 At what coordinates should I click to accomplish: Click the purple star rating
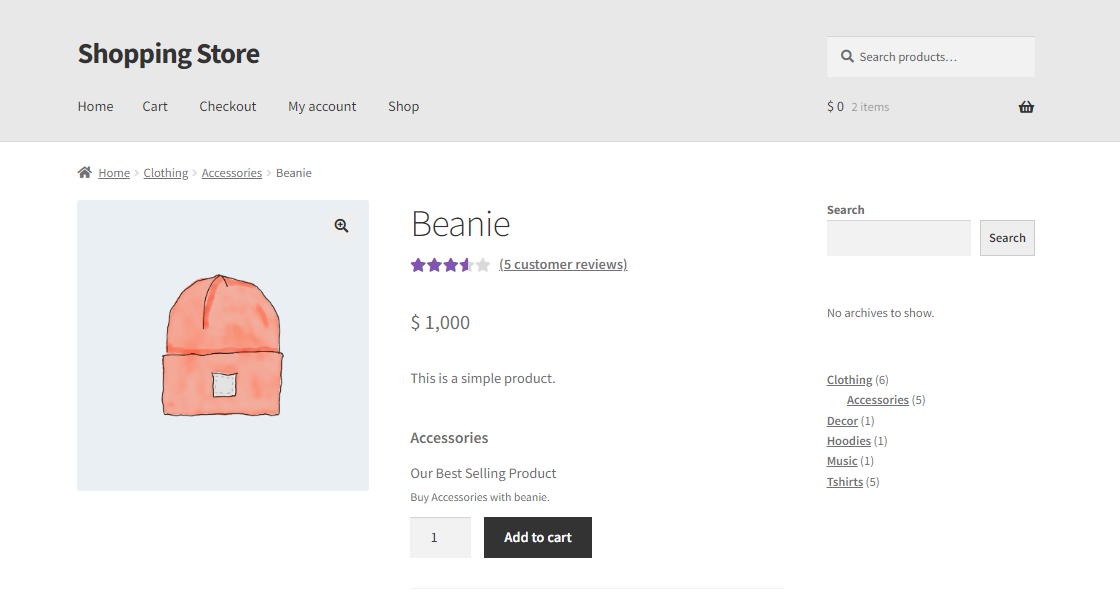(x=450, y=265)
